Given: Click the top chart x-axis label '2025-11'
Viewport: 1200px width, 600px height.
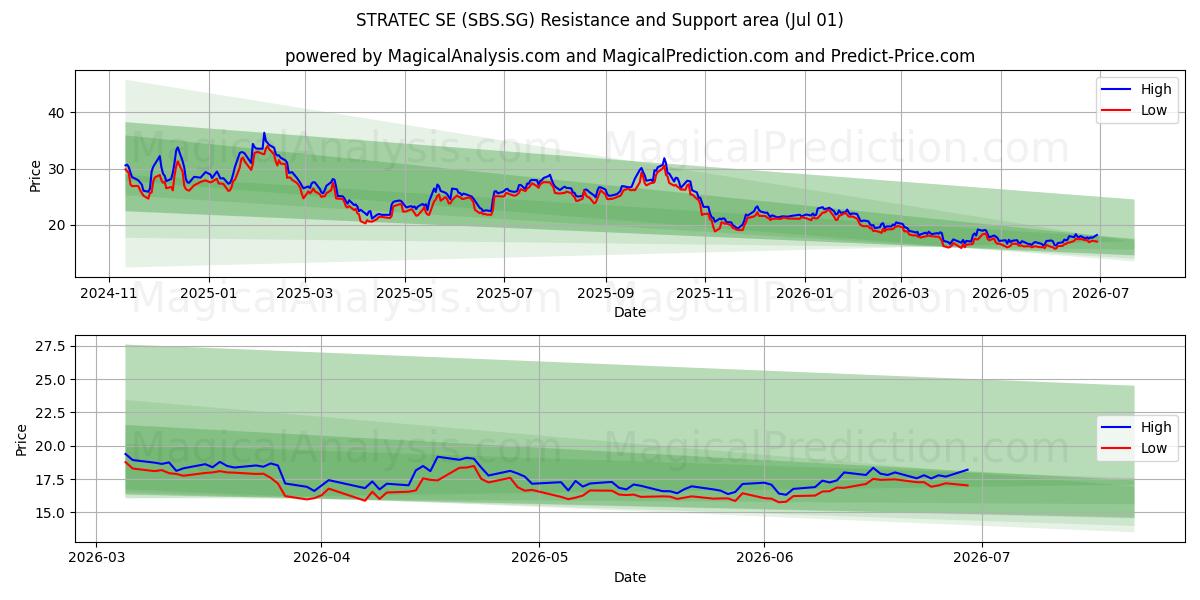Looking at the screenshot, I should click(x=704, y=293).
